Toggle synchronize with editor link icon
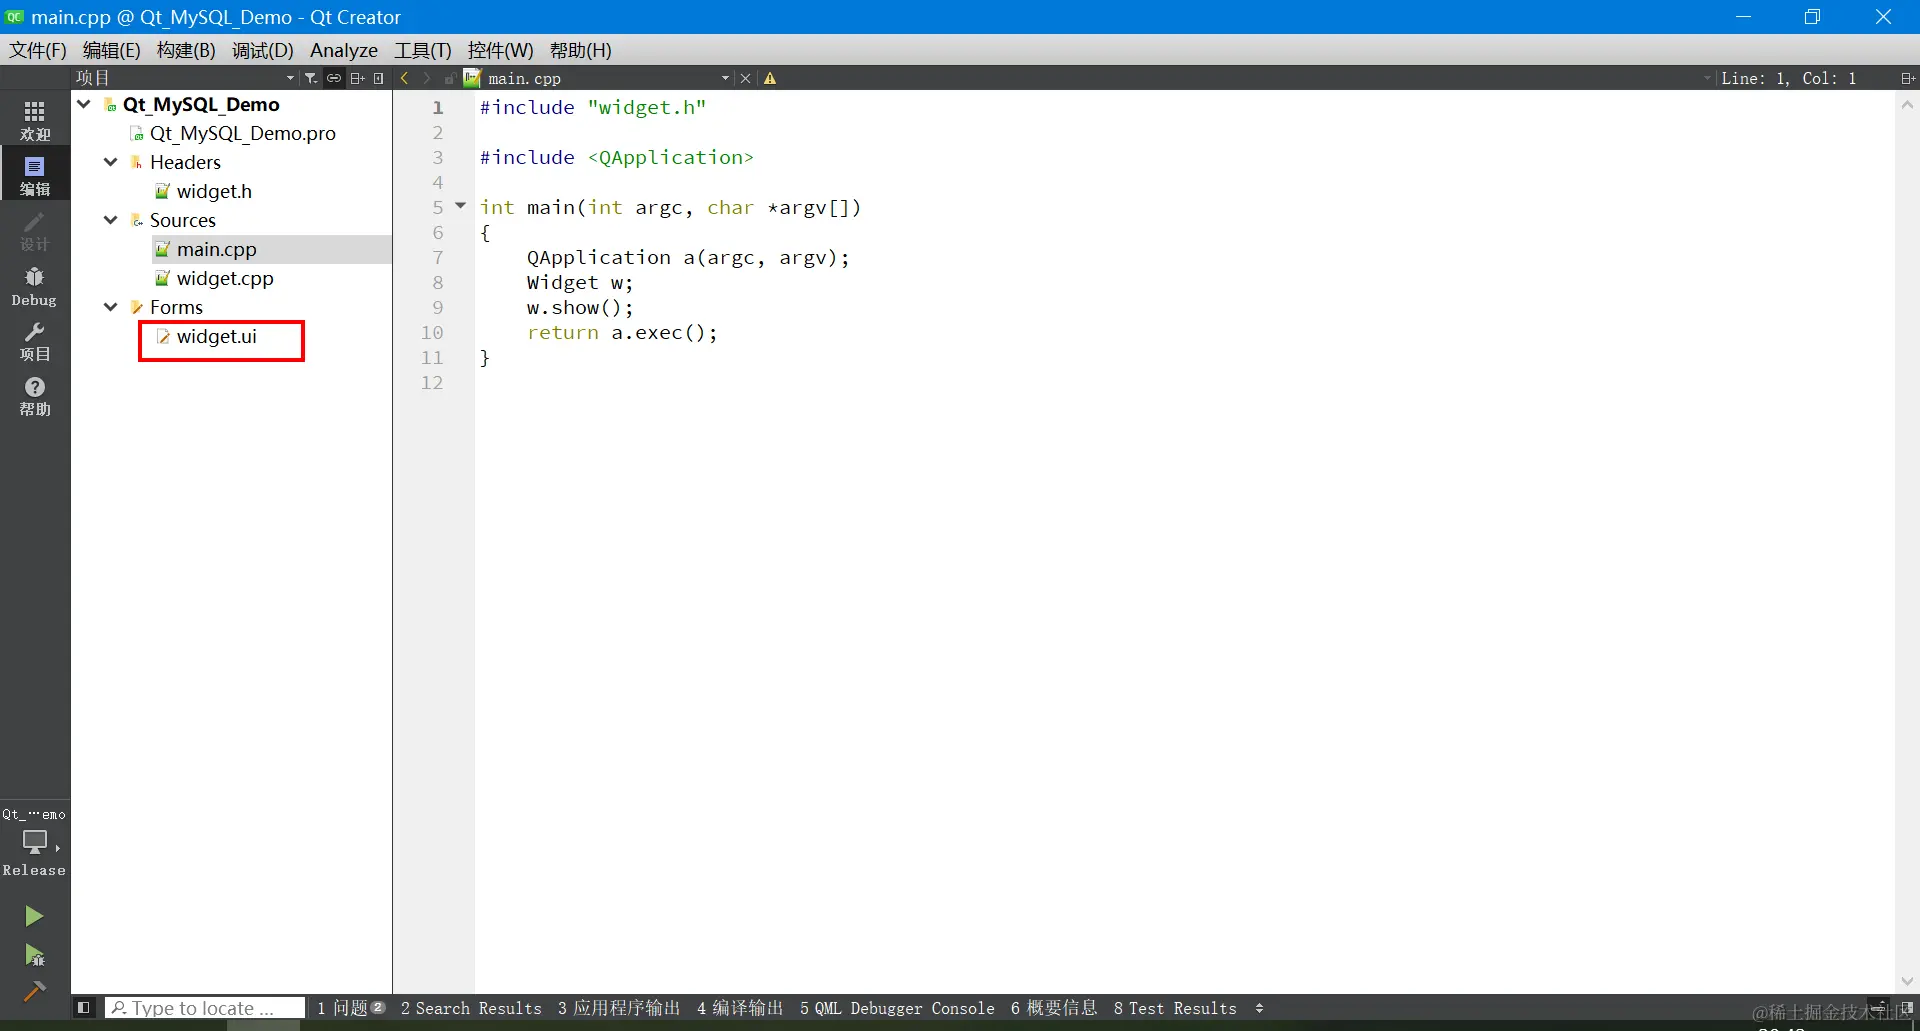Viewport: 1920px width, 1031px height. click(x=334, y=78)
